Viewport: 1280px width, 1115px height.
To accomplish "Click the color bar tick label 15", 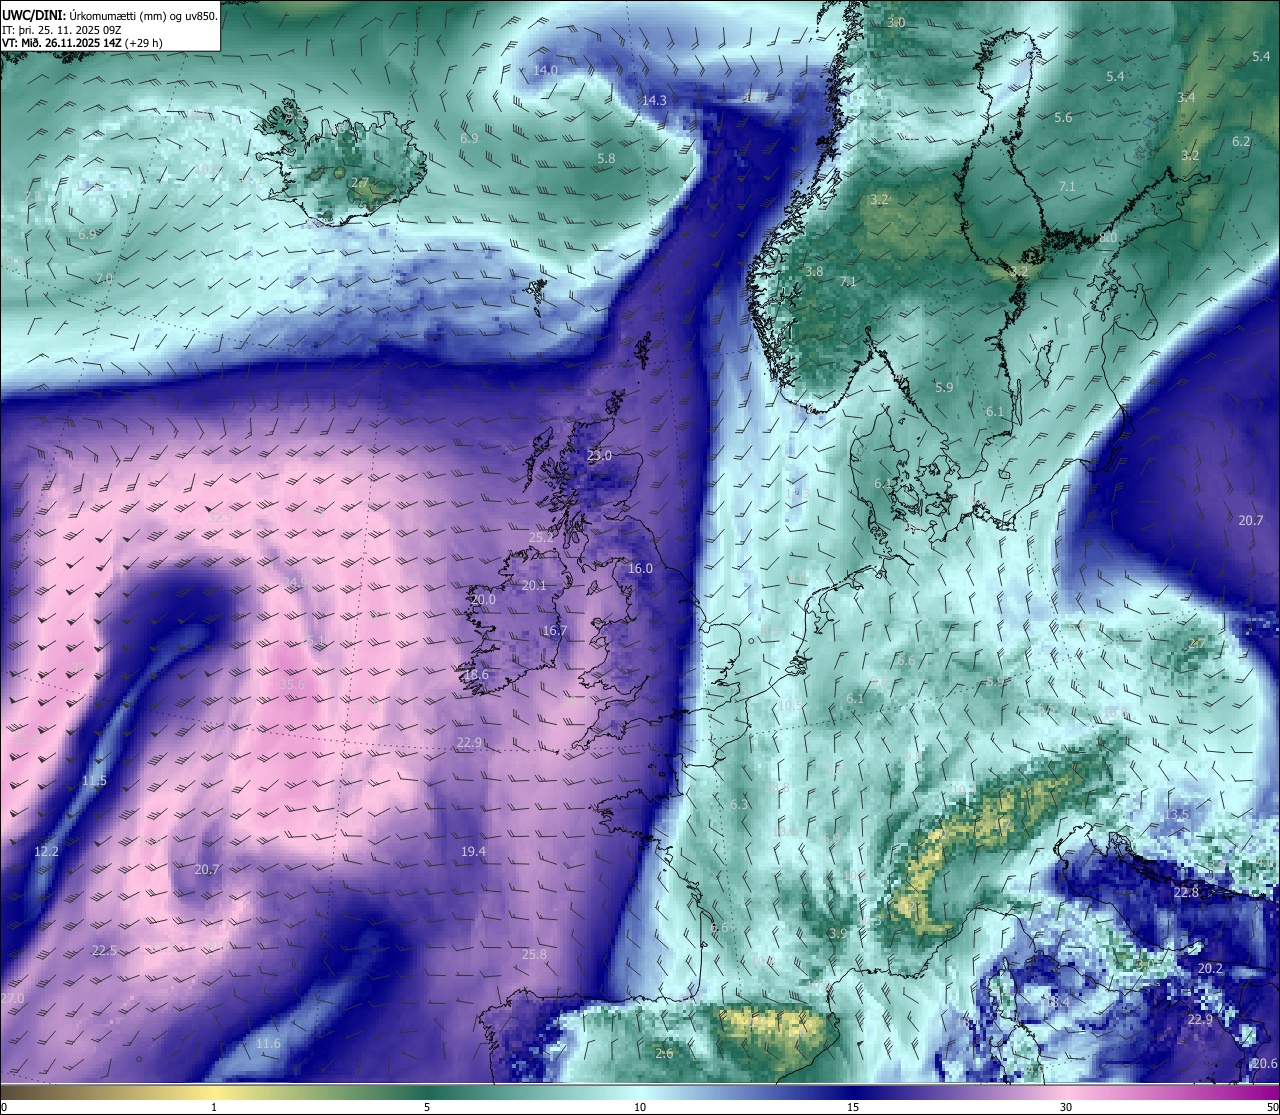I will coord(853,1106).
